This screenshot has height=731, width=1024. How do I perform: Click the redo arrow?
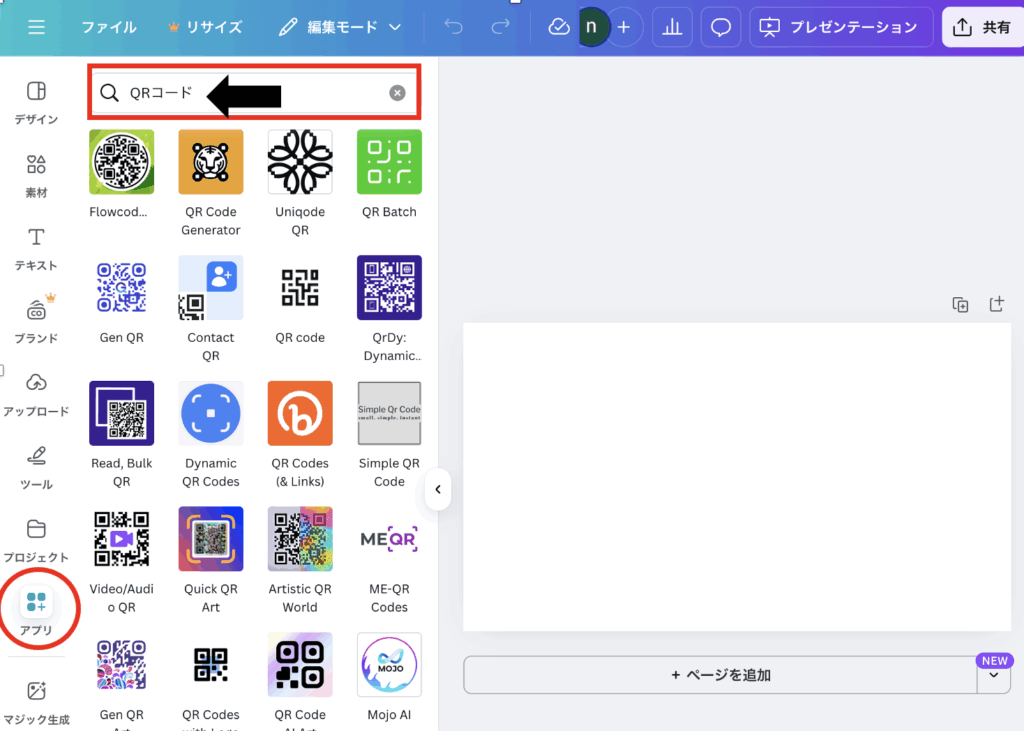pos(500,27)
